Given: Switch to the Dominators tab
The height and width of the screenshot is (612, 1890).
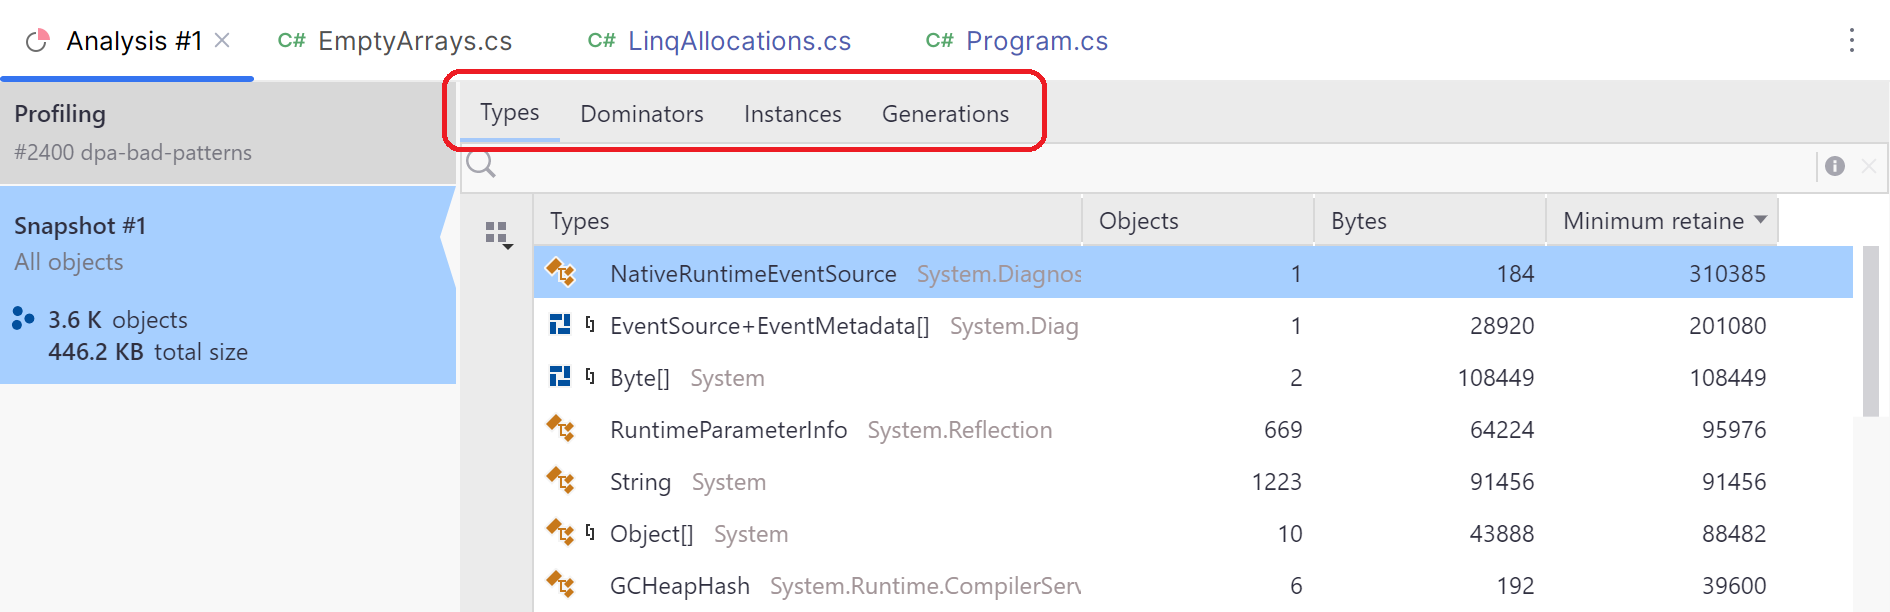Looking at the screenshot, I should (641, 114).
